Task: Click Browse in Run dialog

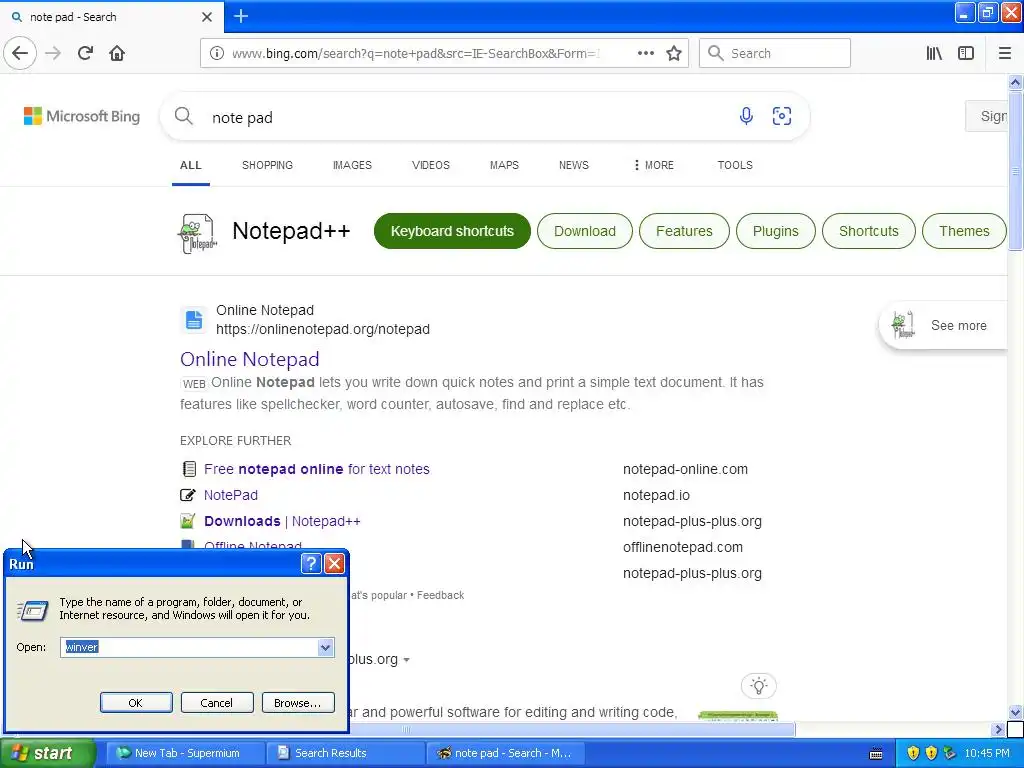Action: coord(298,703)
